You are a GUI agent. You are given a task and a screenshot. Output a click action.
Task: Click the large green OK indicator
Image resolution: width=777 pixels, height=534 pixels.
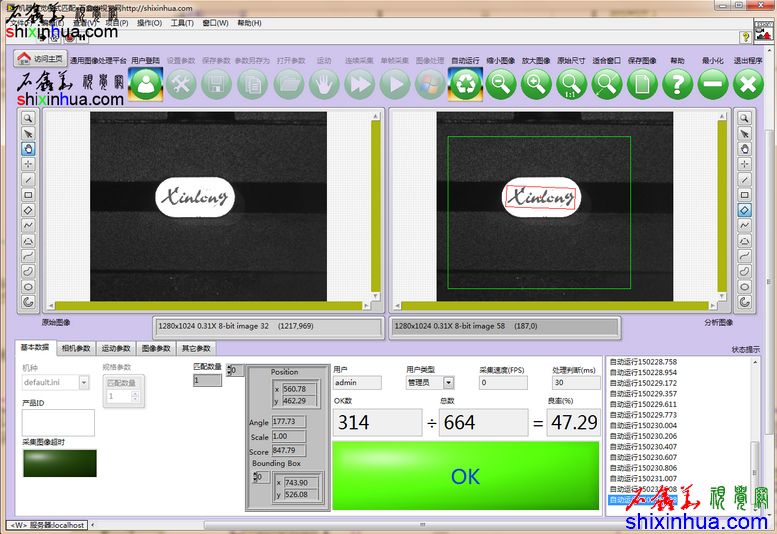[x=465, y=476]
